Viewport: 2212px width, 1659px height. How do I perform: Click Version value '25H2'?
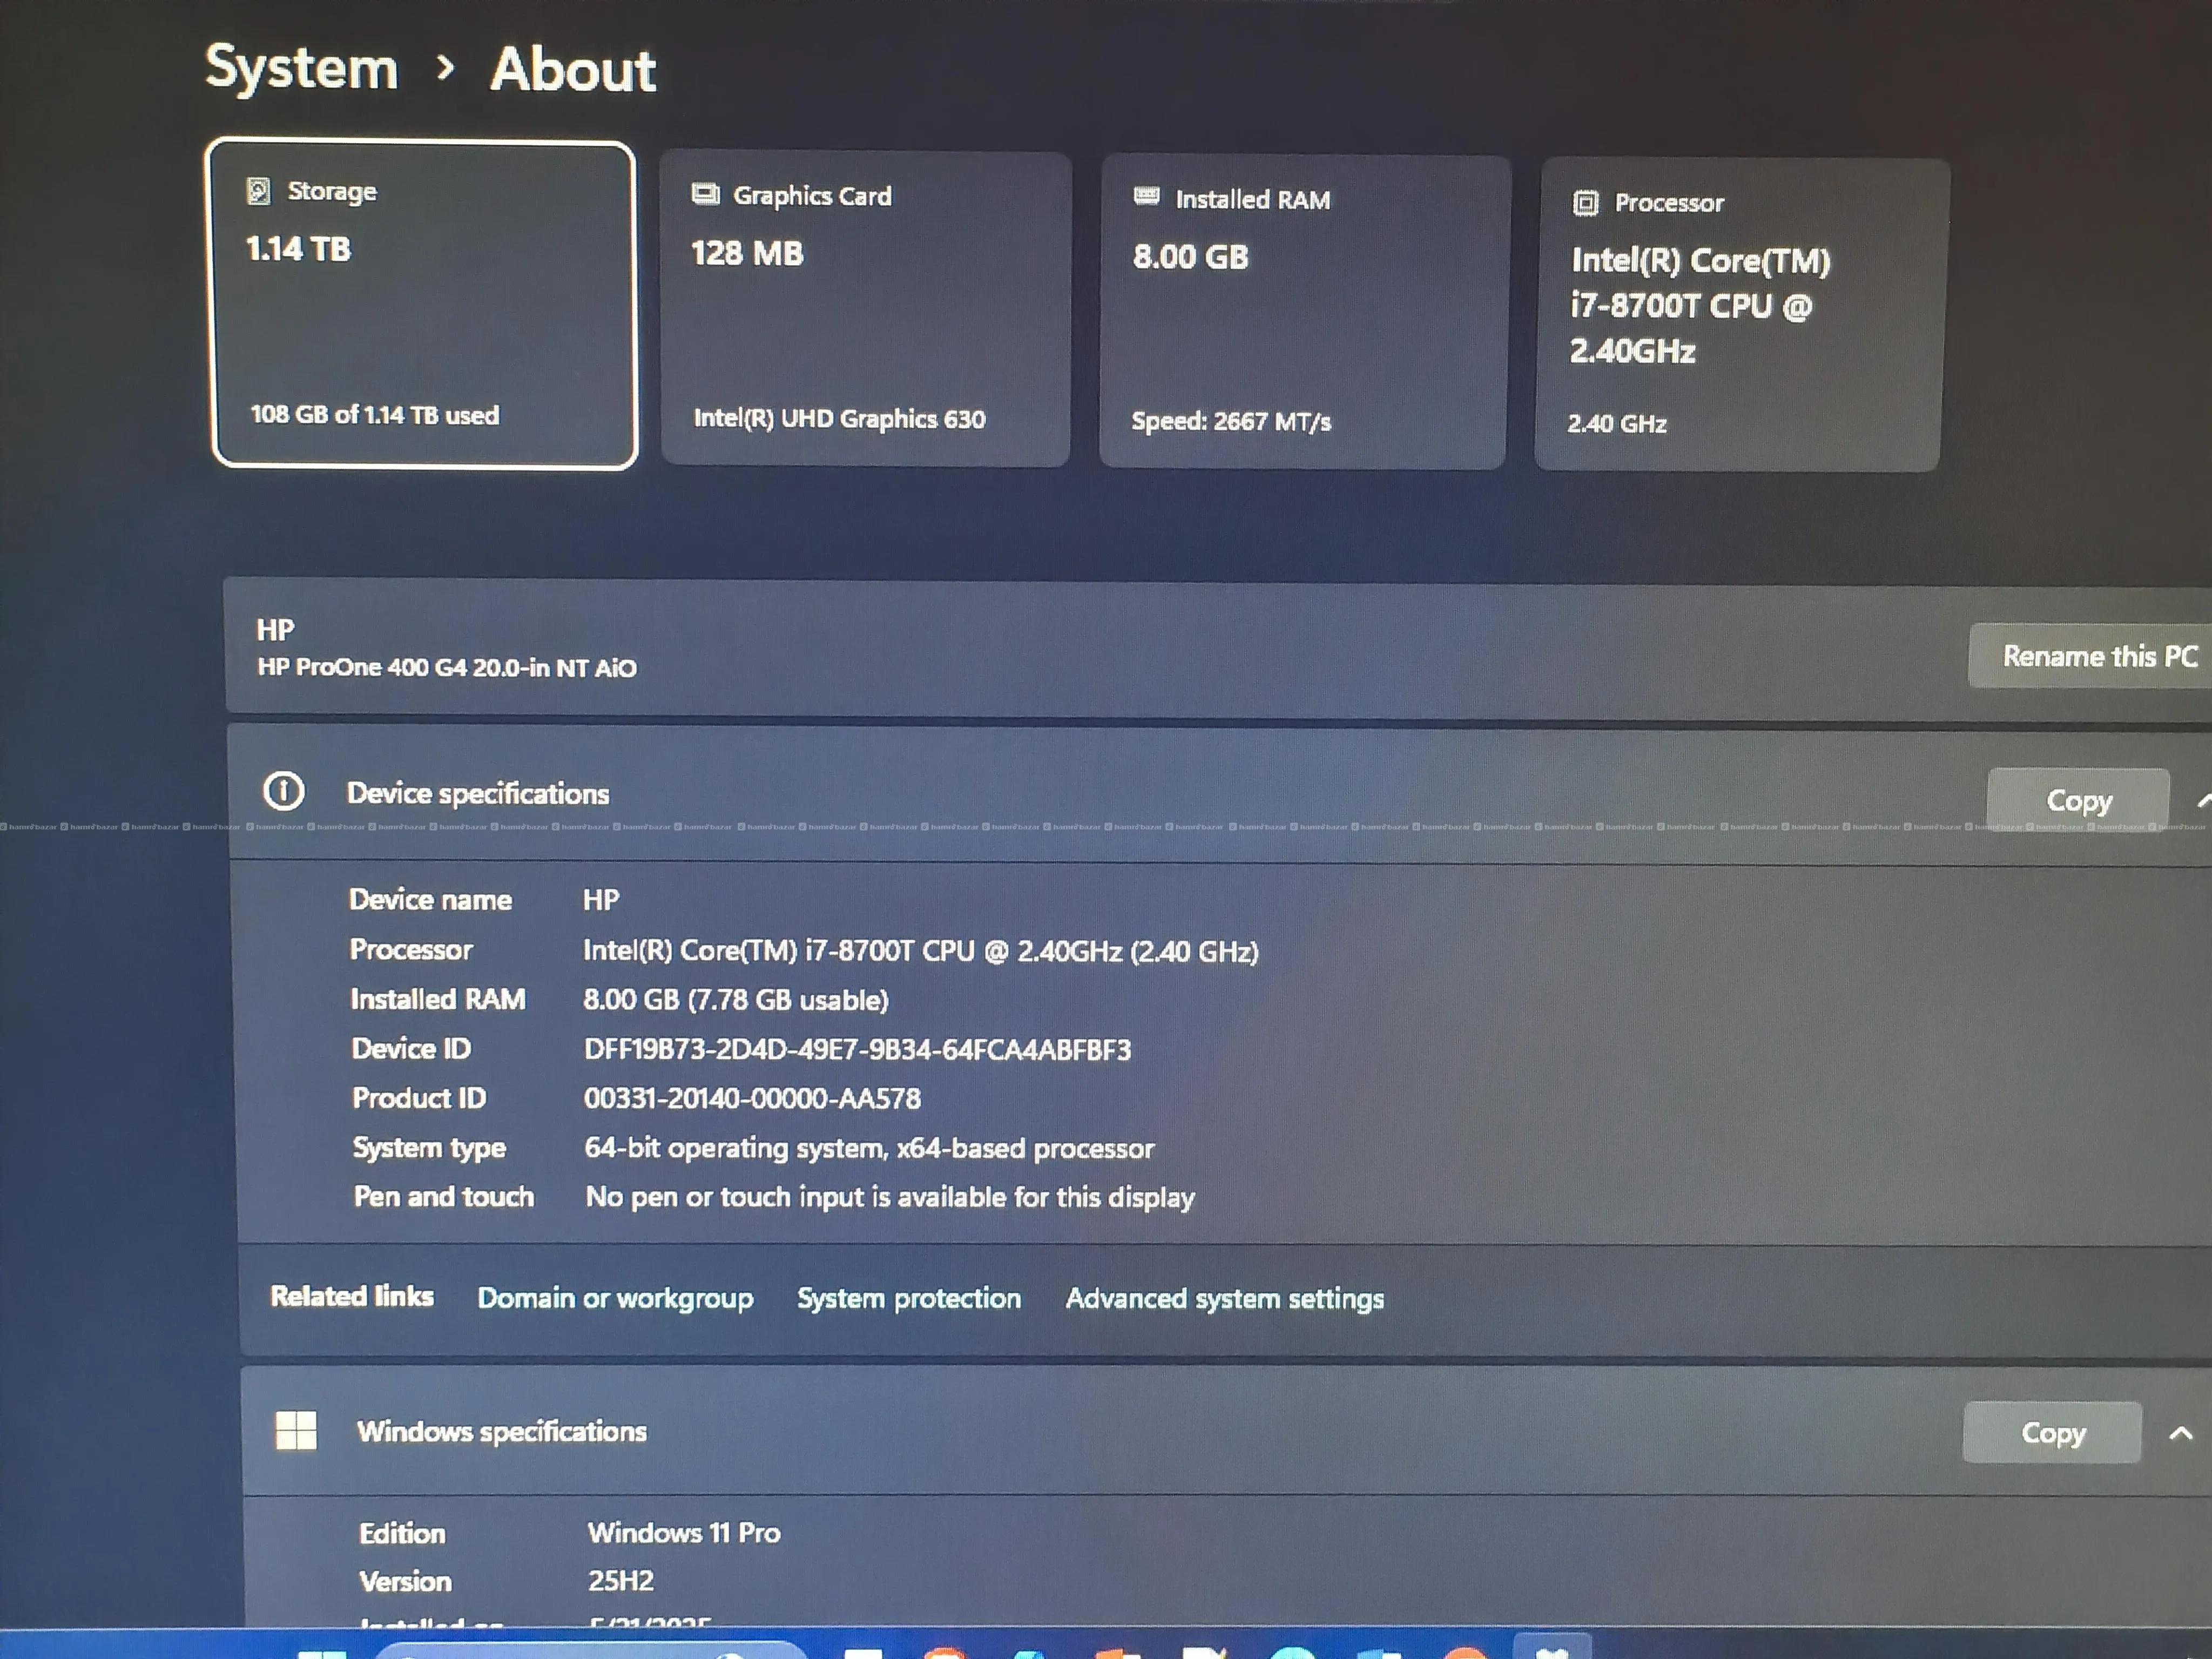(x=621, y=1580)
